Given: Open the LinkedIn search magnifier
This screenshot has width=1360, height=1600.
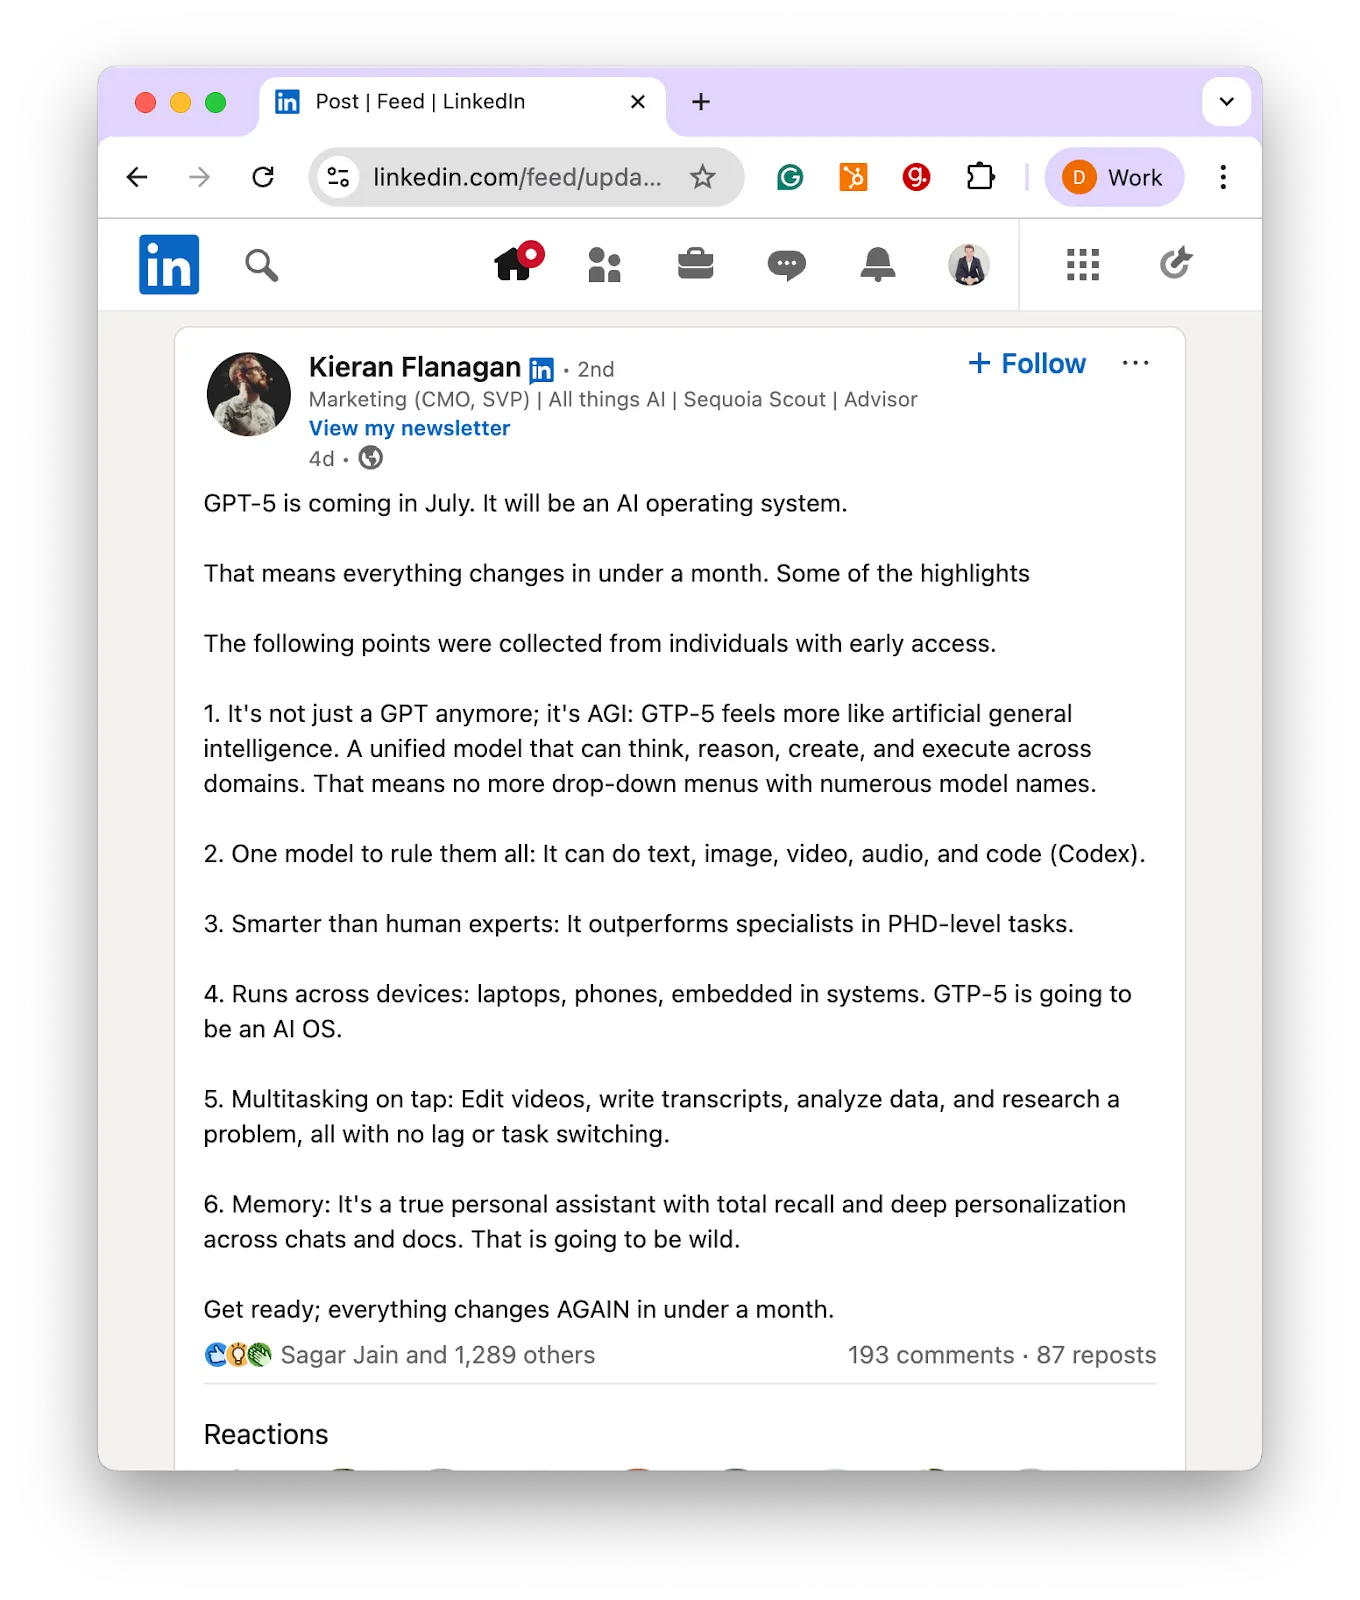Looking at the screenshot, I should click(261, 265).
